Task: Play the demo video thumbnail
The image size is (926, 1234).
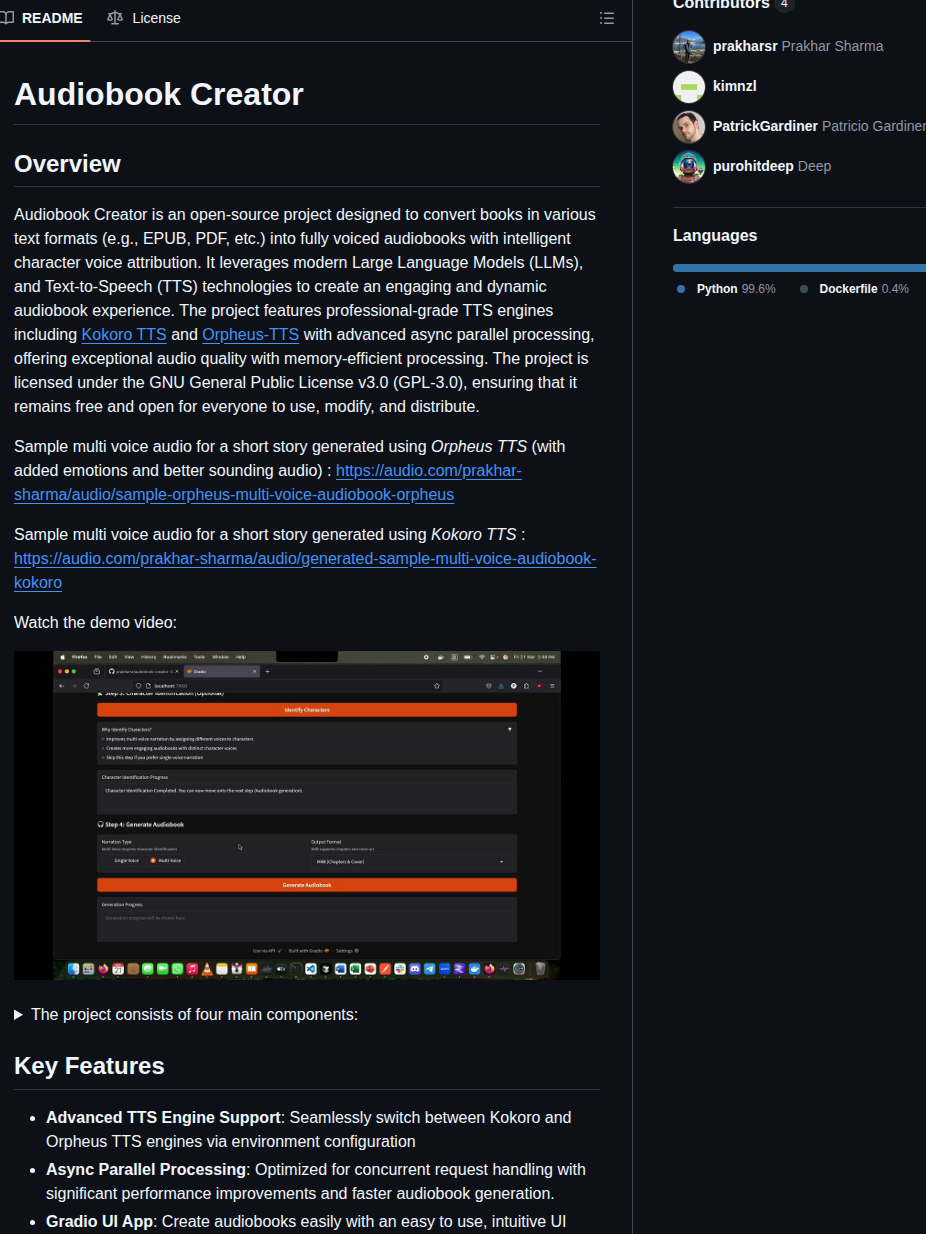Action: 307,815
